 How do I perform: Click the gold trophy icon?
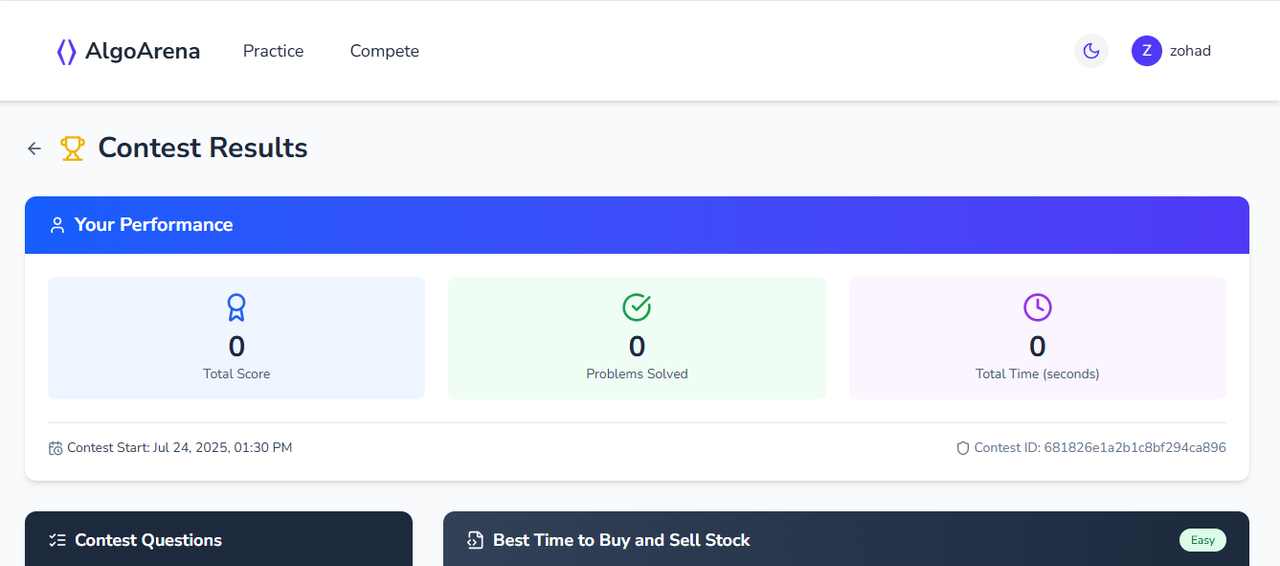(x=72, y=148)
